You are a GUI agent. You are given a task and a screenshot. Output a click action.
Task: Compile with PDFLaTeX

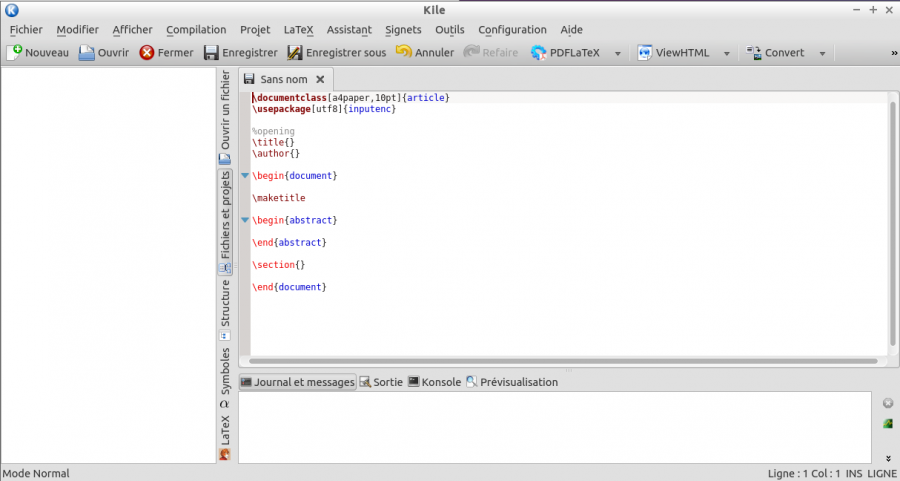point(565,53)
